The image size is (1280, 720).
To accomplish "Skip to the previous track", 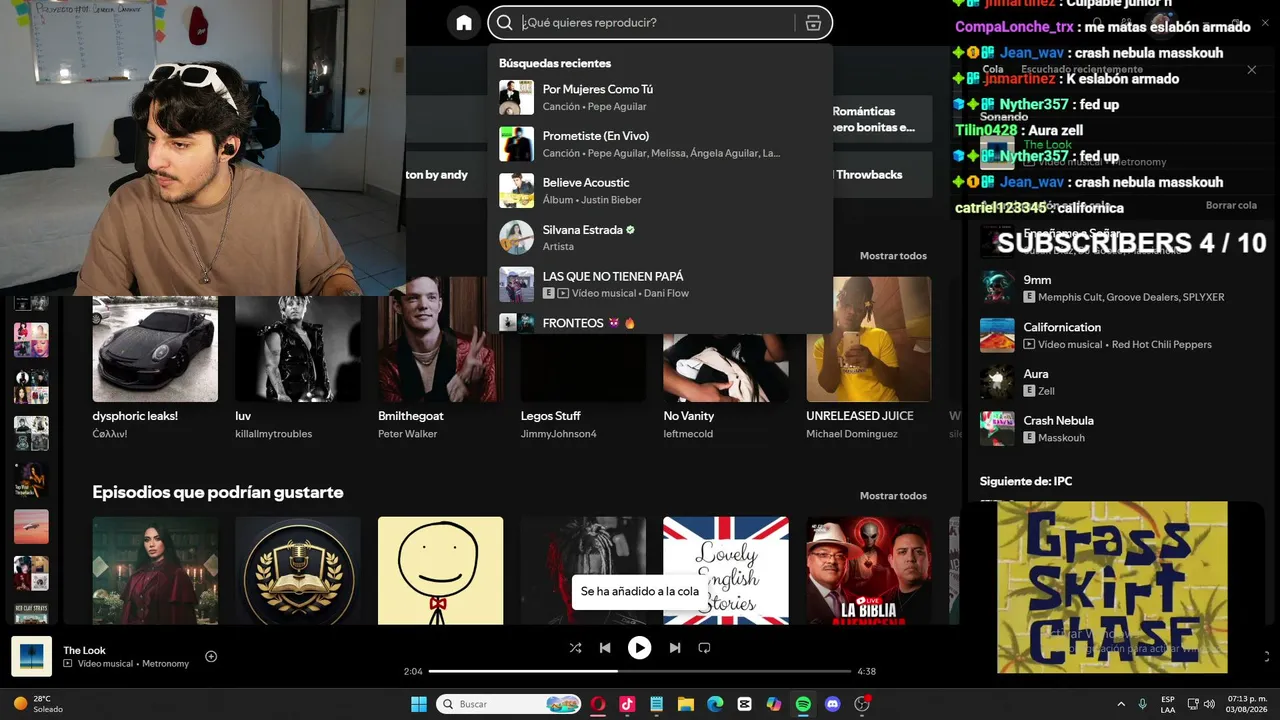I will (x=605, y=648).
